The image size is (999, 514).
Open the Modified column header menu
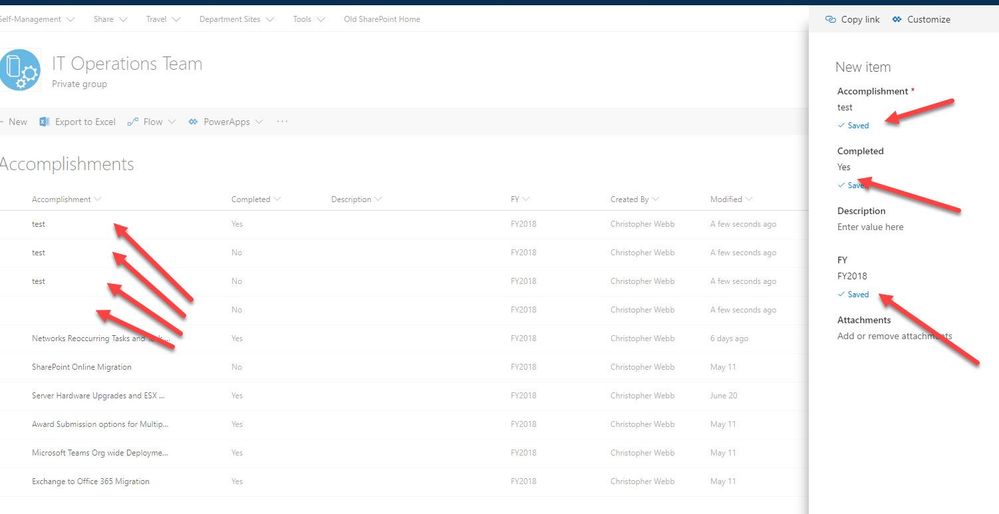point(731,199)
